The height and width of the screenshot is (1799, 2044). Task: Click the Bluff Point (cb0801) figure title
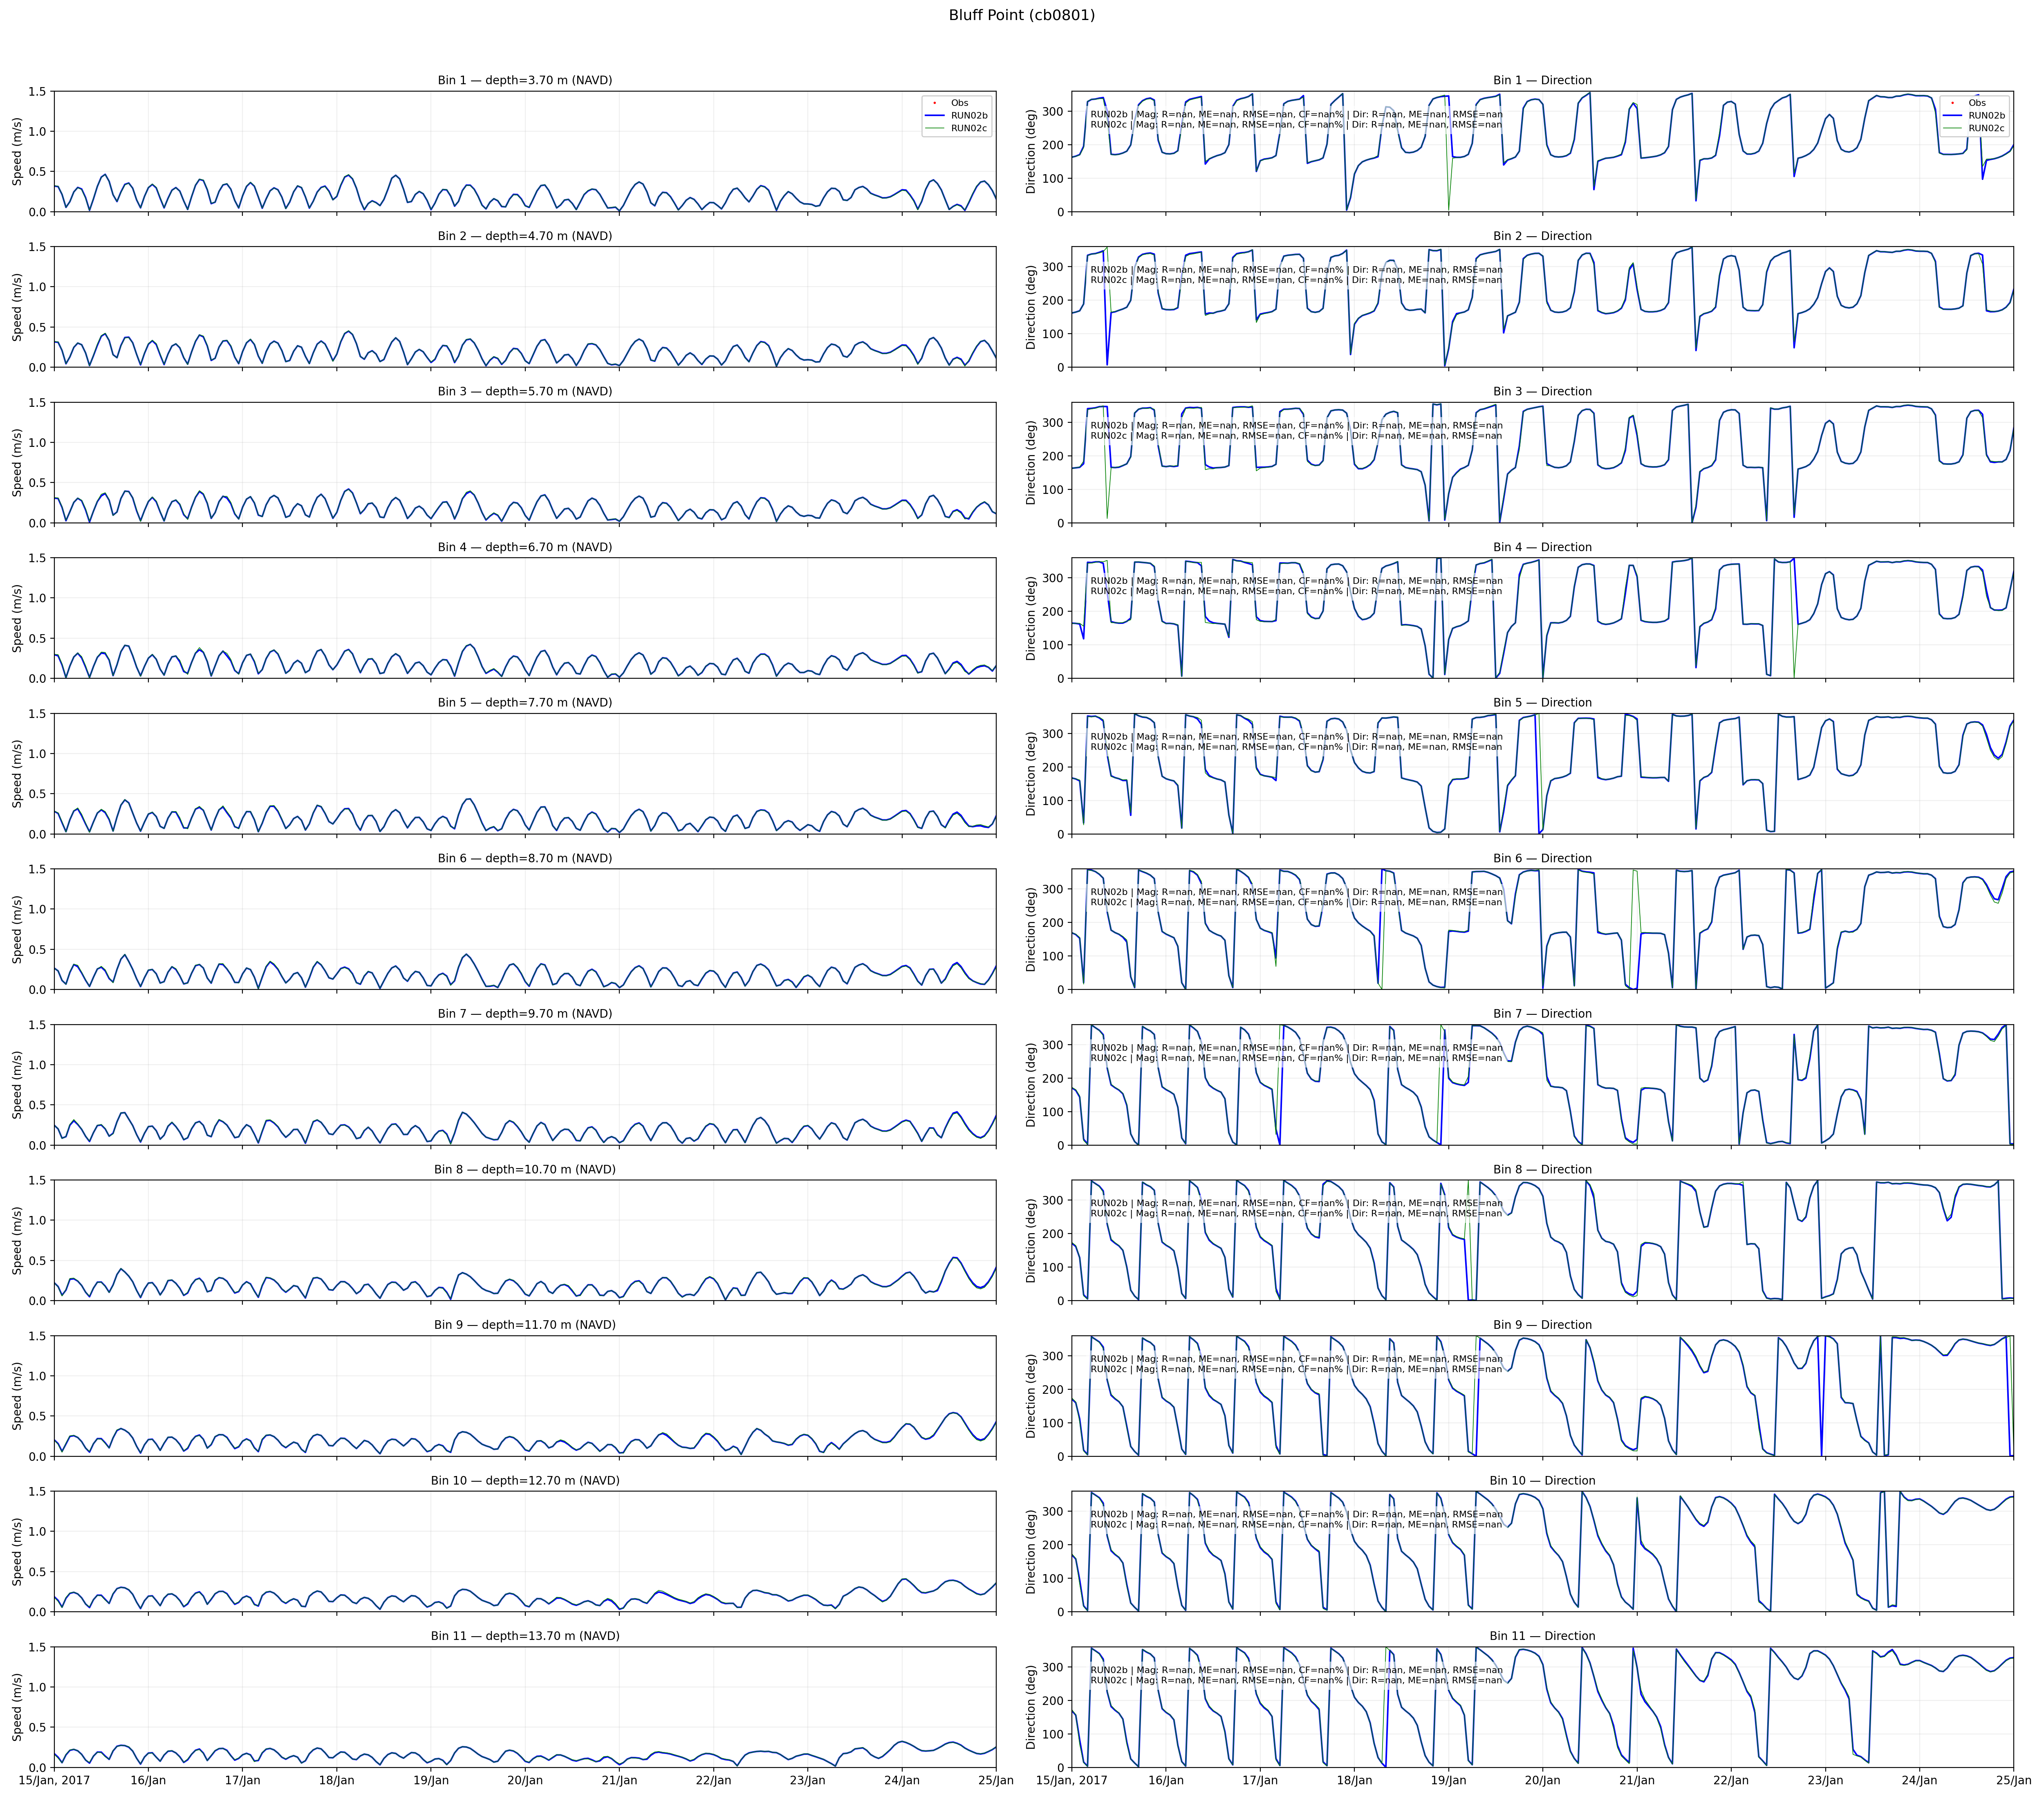click(1021, 15)
